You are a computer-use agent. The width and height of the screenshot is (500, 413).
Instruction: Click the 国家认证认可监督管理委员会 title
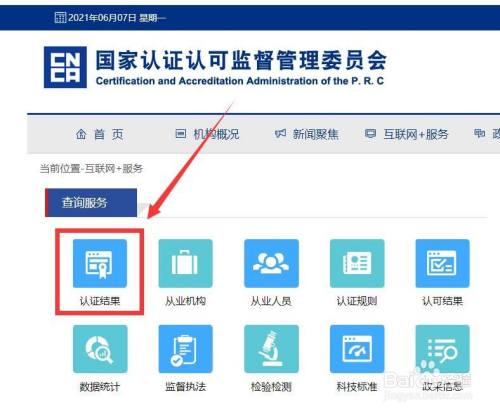(241, 61)
